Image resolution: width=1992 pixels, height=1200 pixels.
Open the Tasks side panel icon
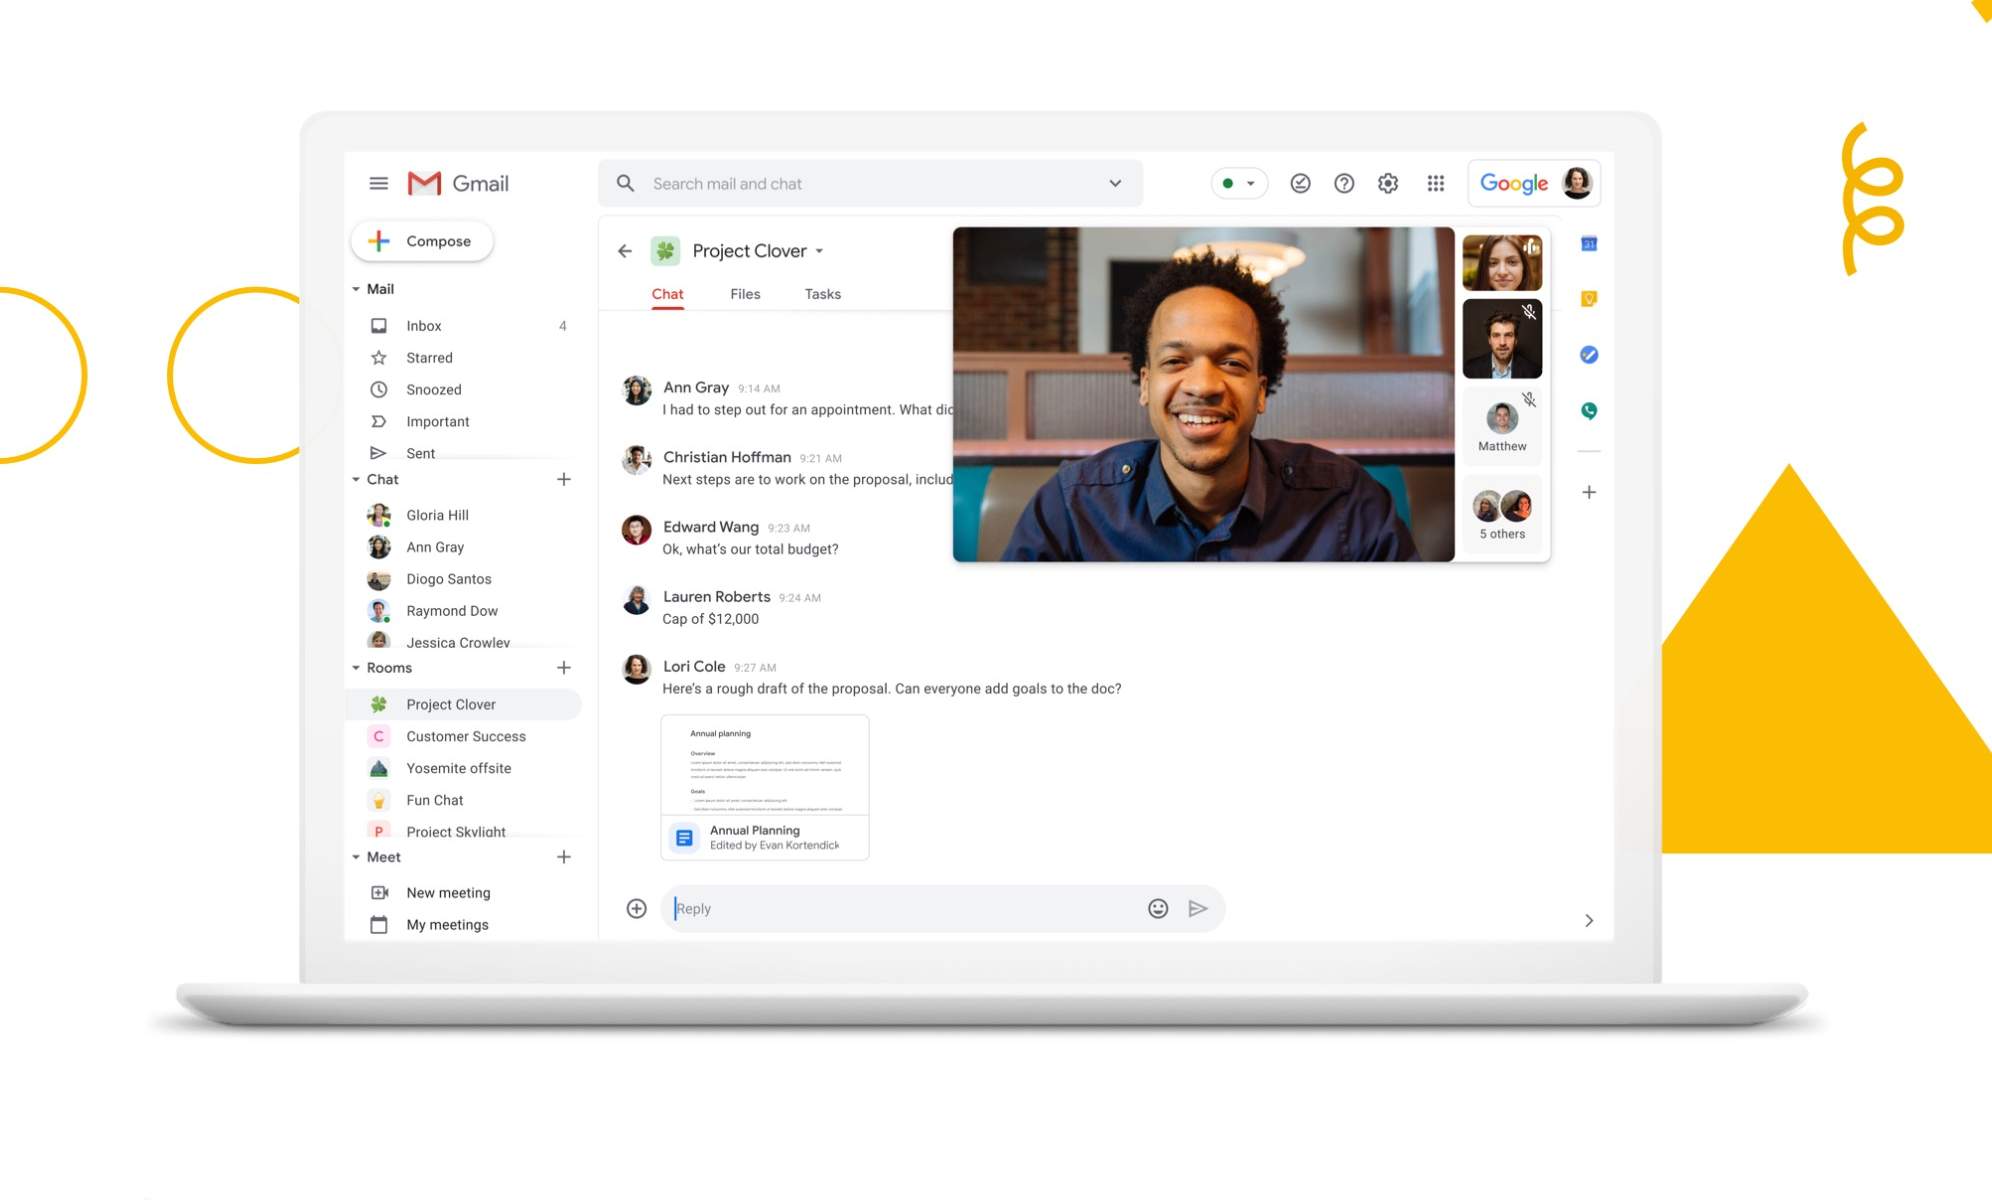pyautogui.click(x=1588, y=355)
